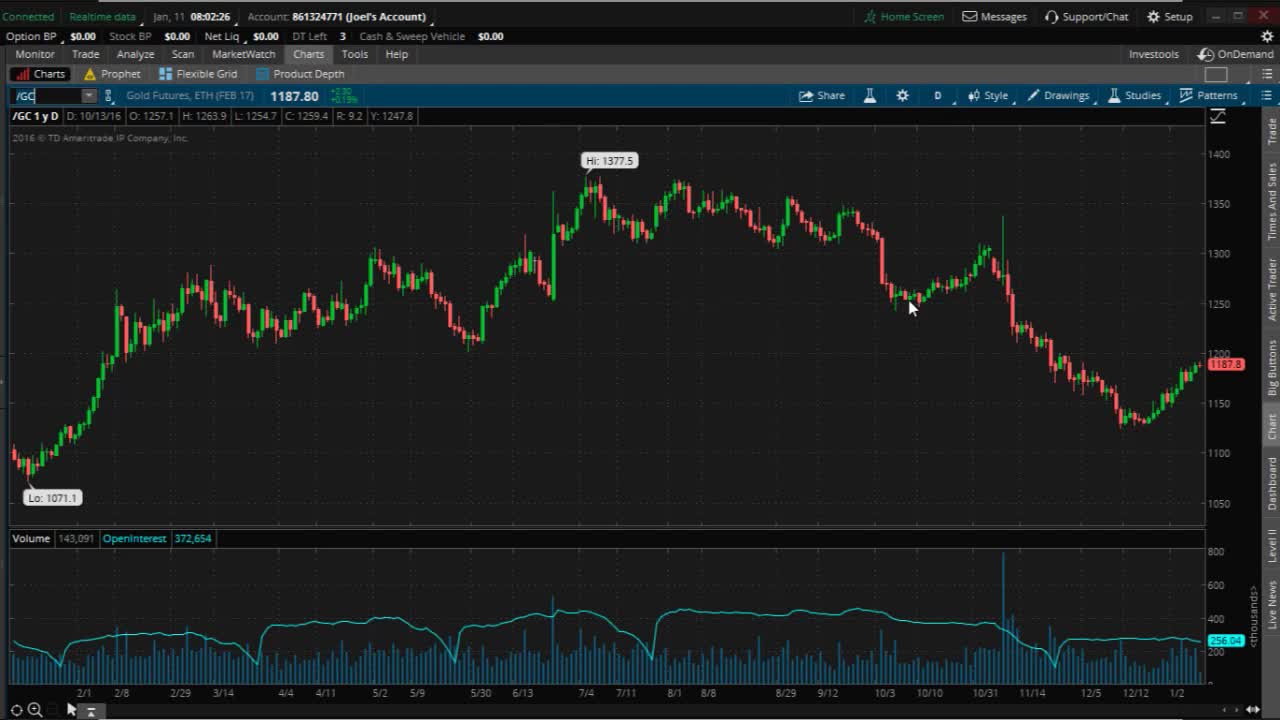Open list menu icon below OnDemand
Image resolution: width=1280 pixels, height=720 pixels.
1266,74
